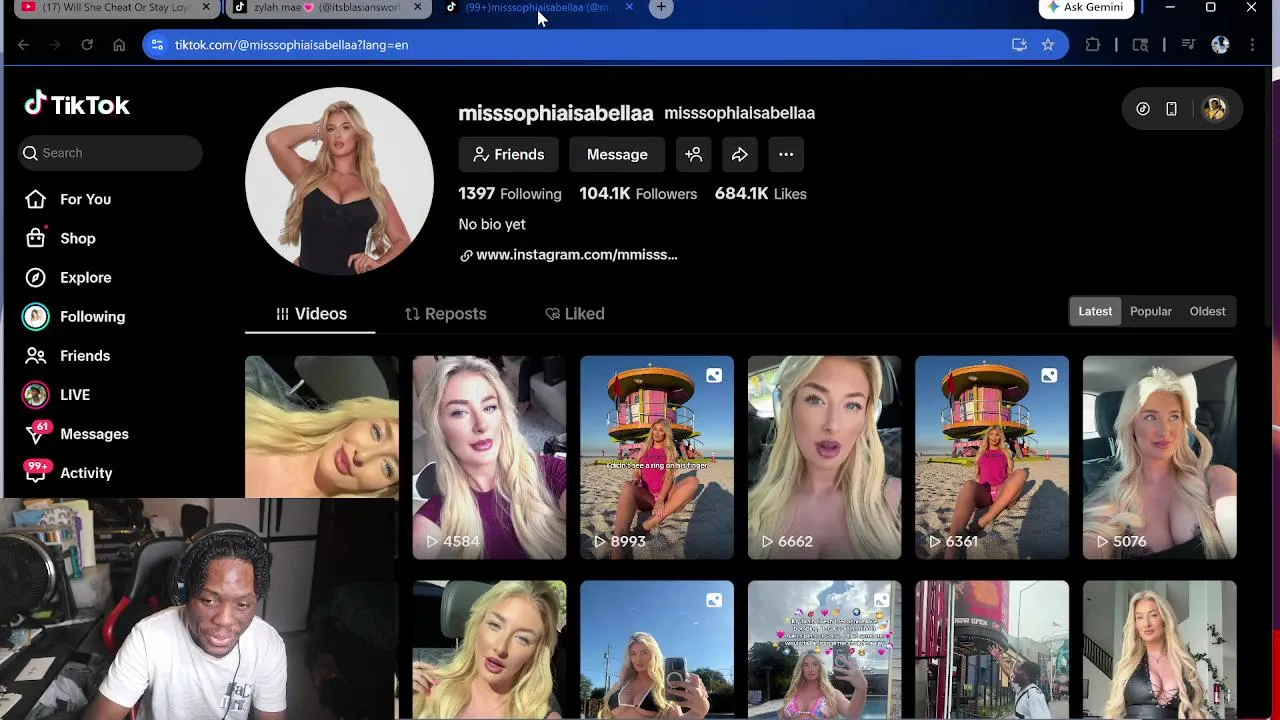Switch to the Reposts tab

point(446,314)
